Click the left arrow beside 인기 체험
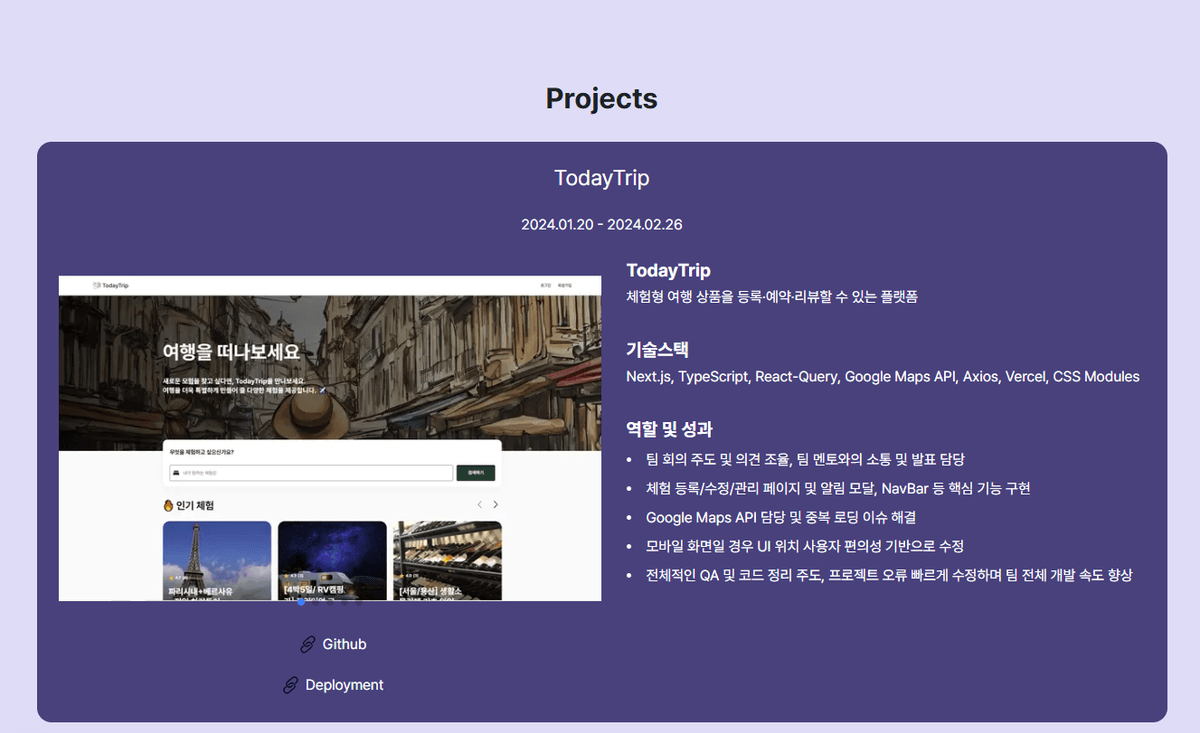The width and height of the screenshot is (1200, 733). click(479, 503)
